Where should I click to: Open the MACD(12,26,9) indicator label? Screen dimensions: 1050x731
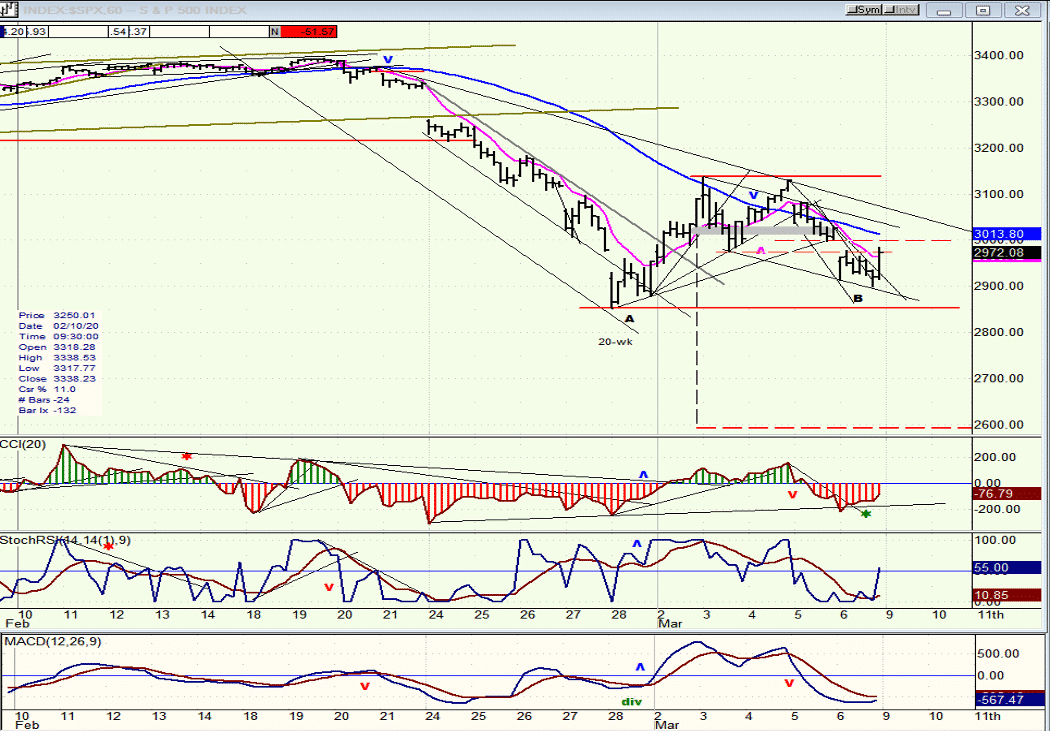(x=53, y=642)
